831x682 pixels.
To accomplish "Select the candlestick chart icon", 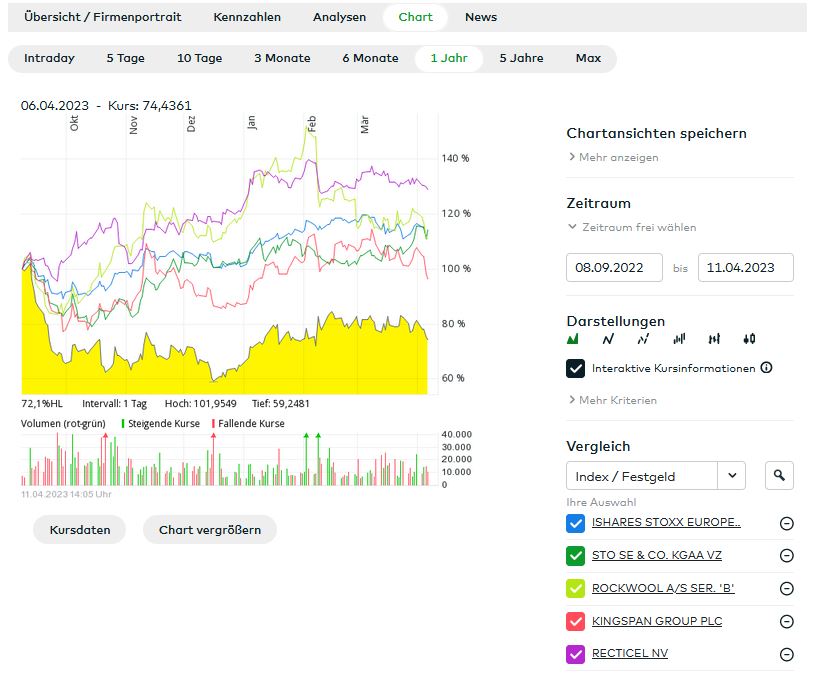I will [750, 339].
